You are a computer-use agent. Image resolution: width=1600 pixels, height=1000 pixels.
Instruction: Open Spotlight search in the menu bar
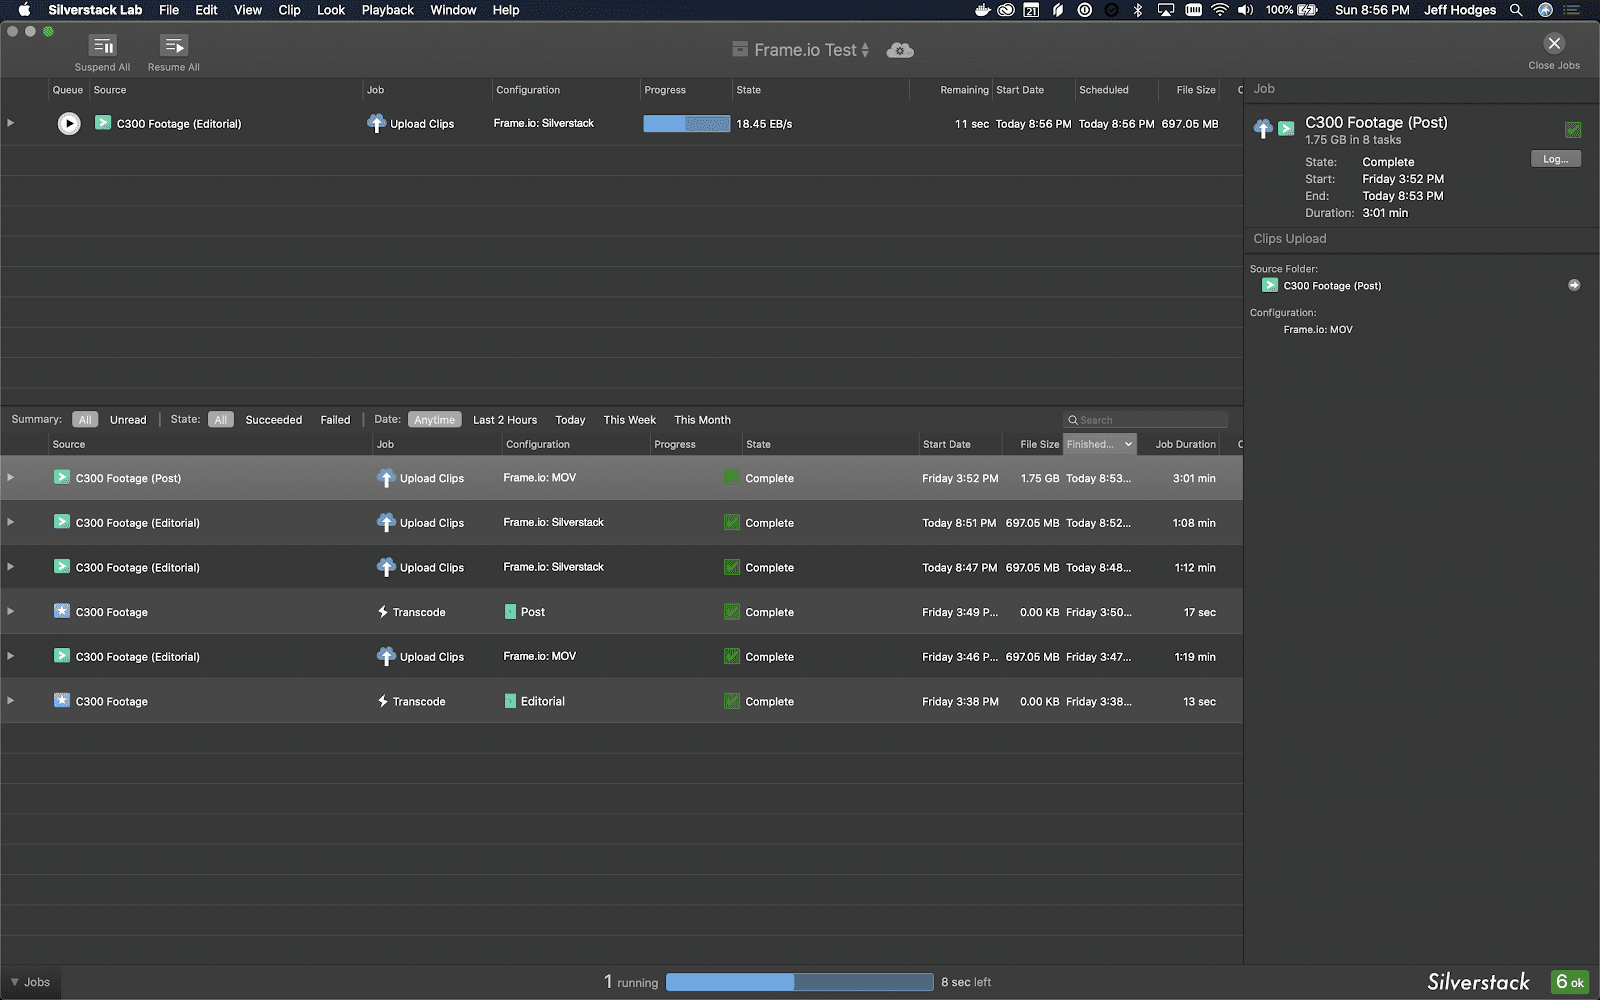pyautogui.click(x=1516, y=10)
